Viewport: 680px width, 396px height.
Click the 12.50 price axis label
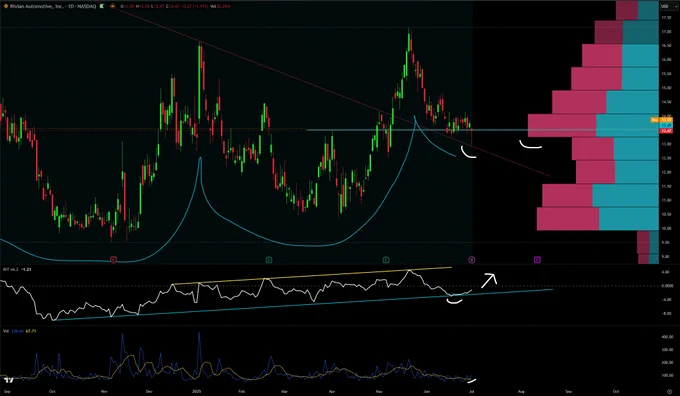point(666,158)
